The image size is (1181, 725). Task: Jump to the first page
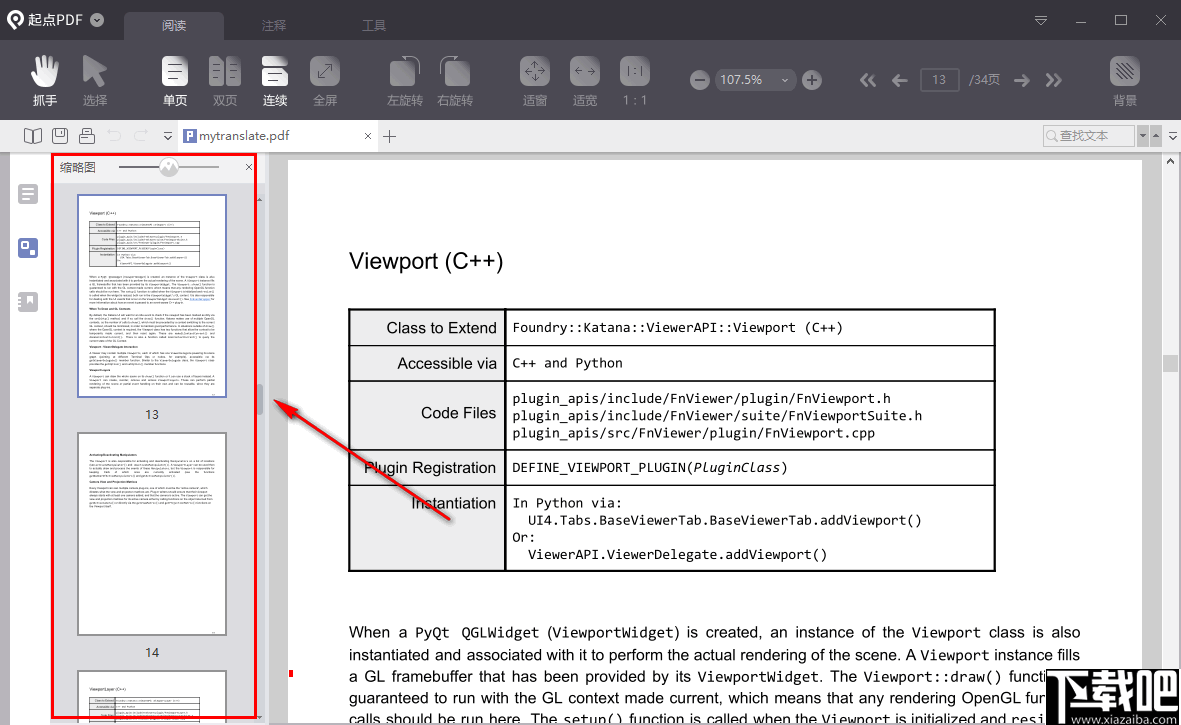(x=868, y=80)
